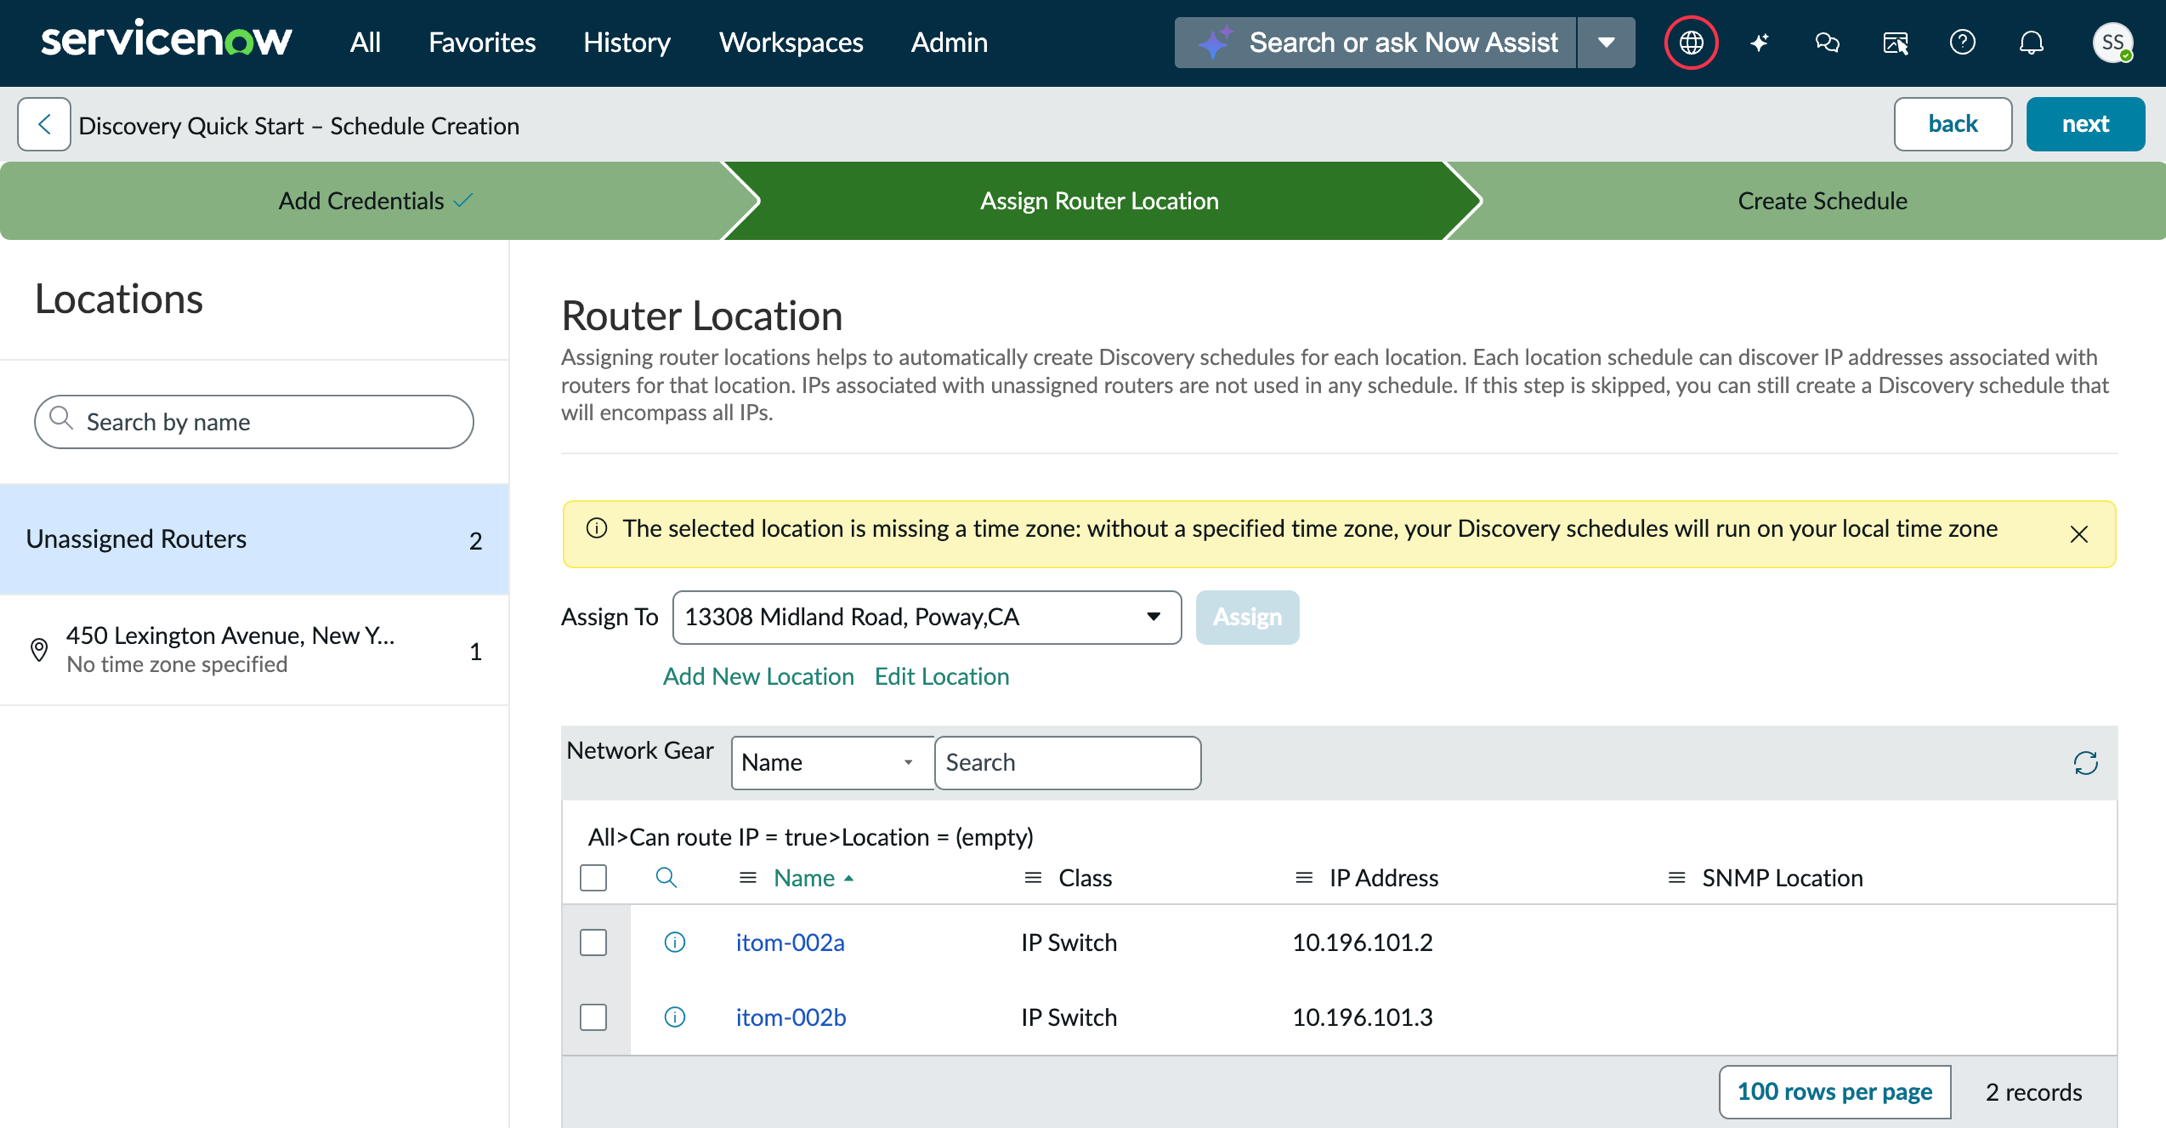The image size is (2166, 1128).
Task: Open the Class column options menu icon
Action: pyautogui.click(x=1033, y=878)
